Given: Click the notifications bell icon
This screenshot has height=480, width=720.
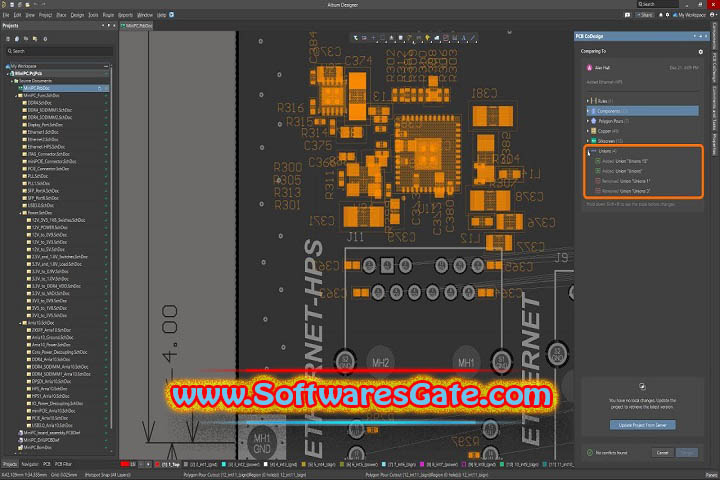Looking at the screenshot, I should [661, 15].
